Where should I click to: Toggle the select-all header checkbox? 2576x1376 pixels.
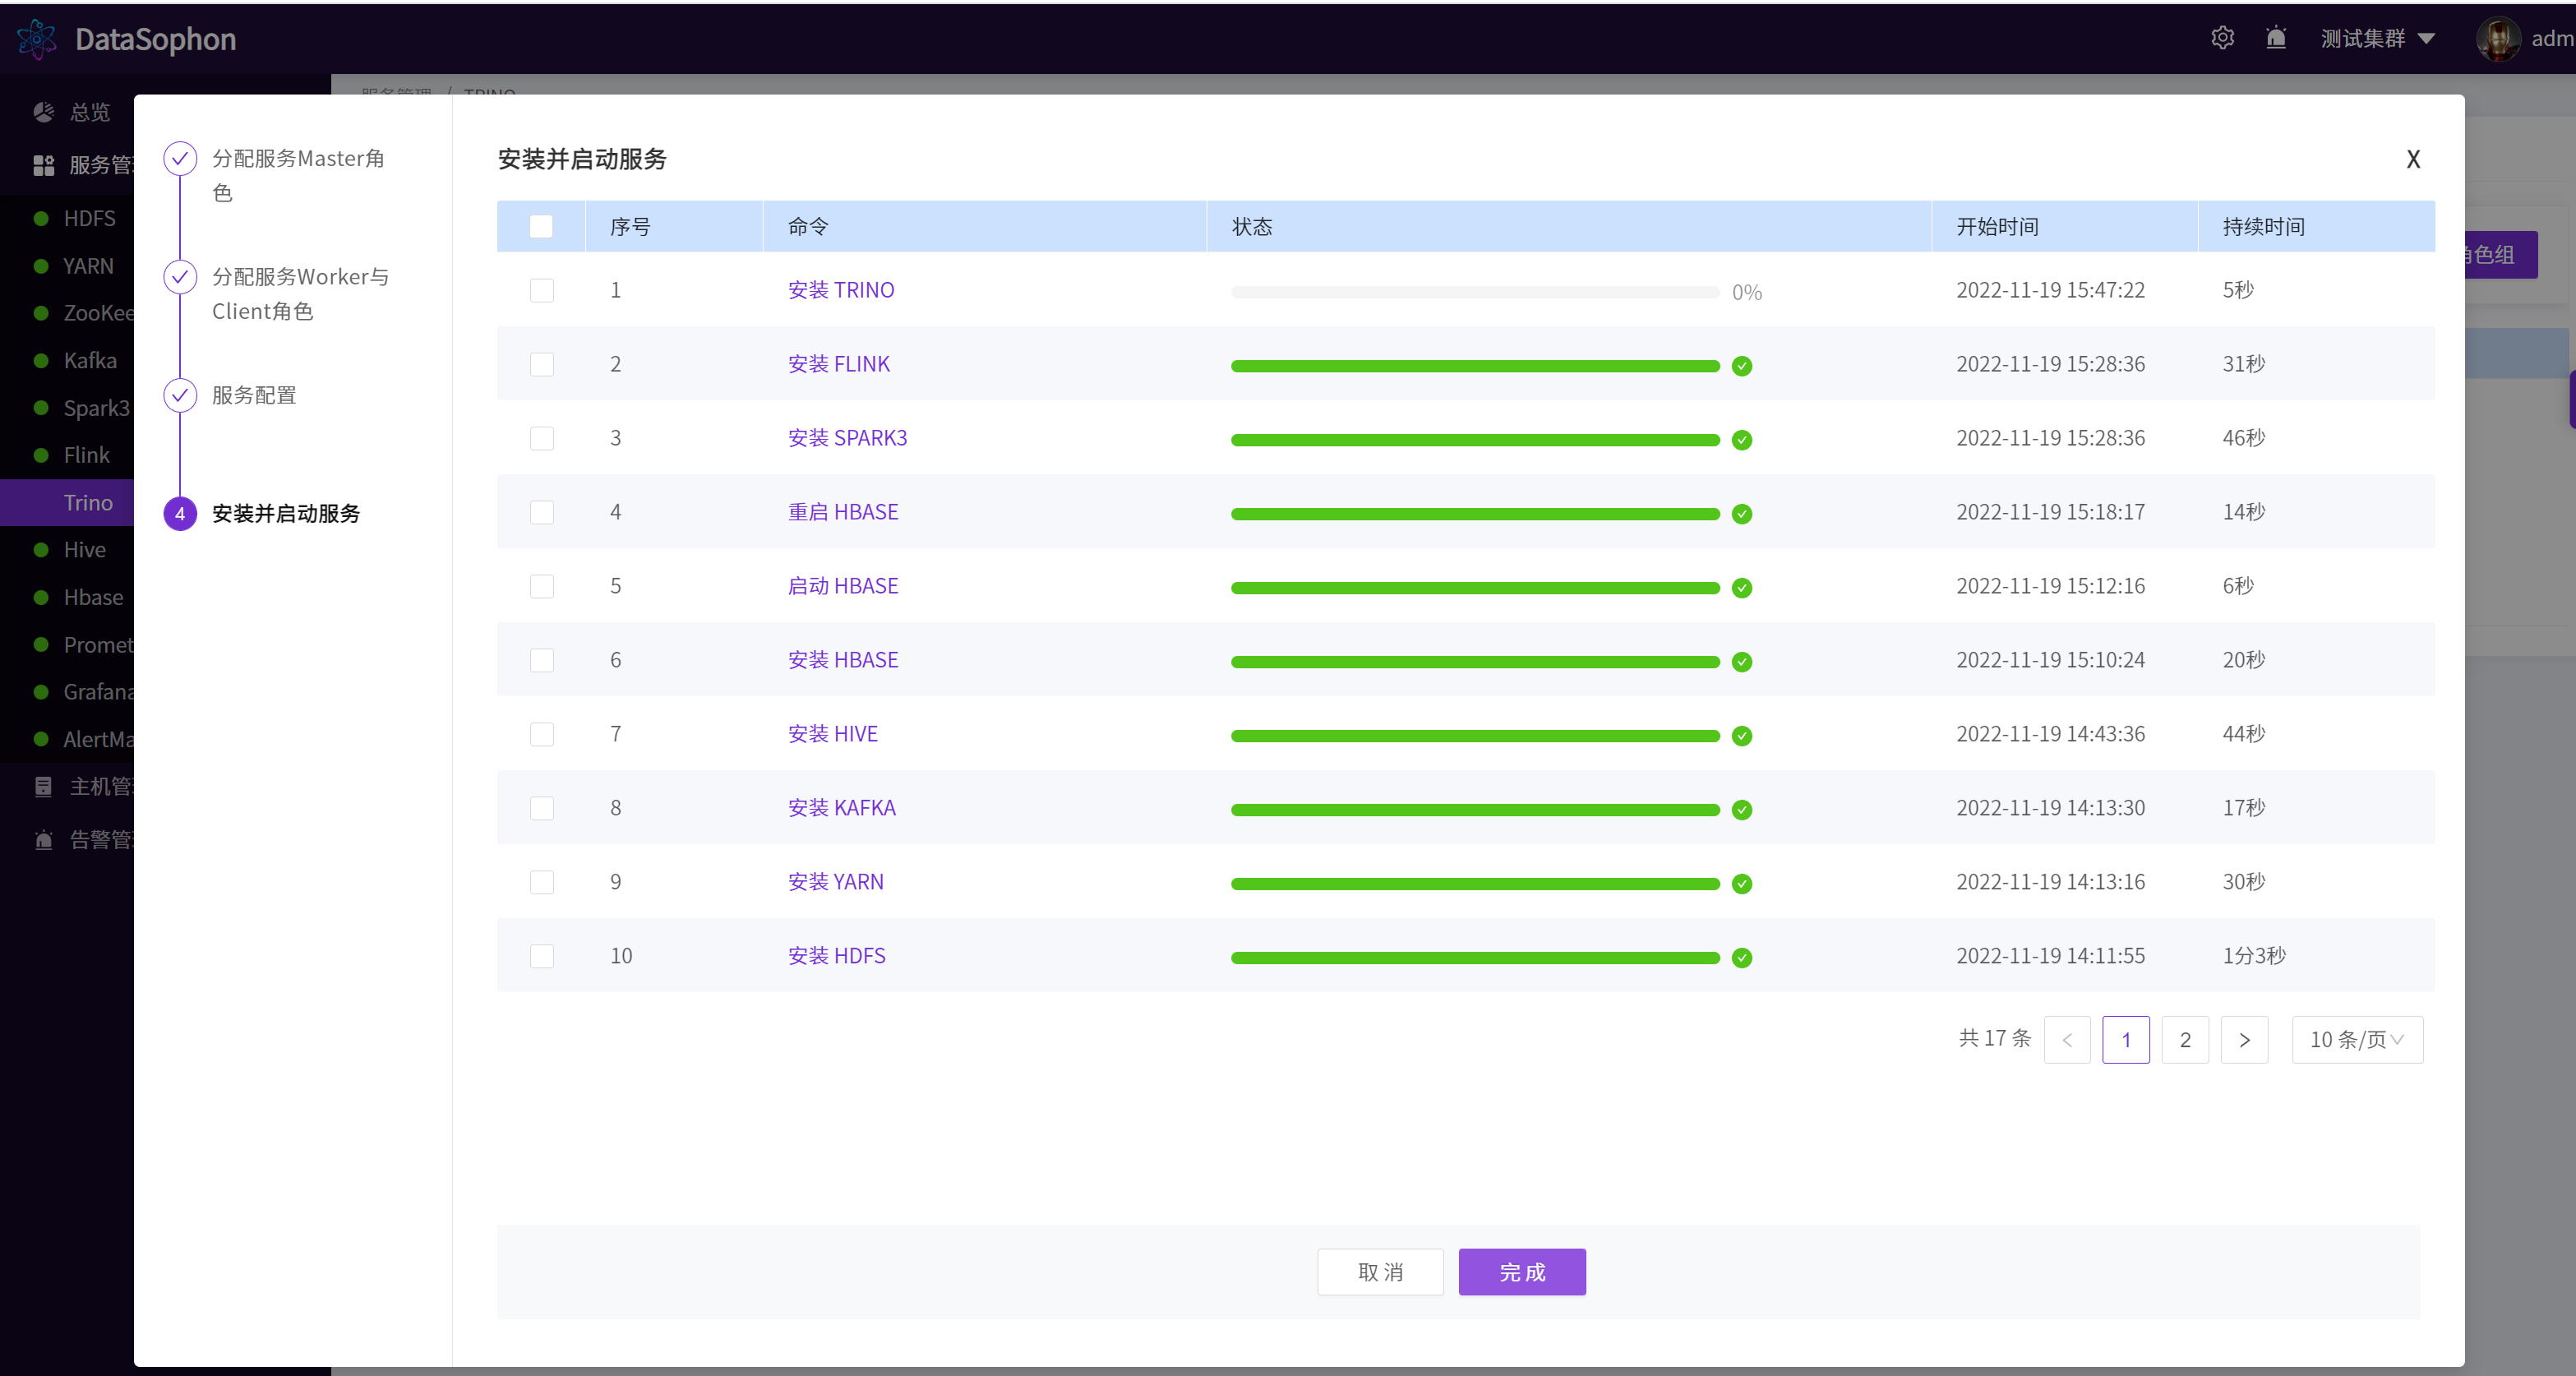(541, 226)
